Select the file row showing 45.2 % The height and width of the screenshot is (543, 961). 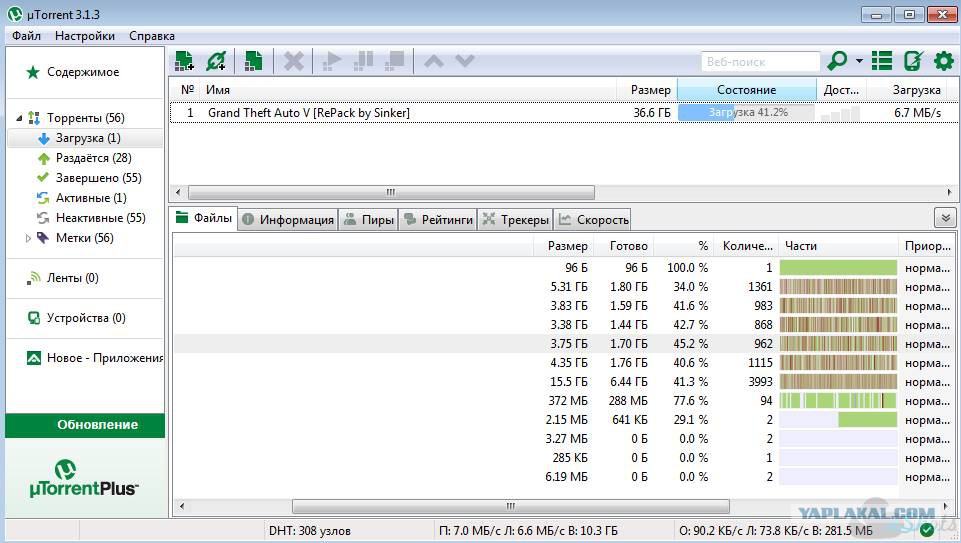pyautogui.click(x=564, y=344)
